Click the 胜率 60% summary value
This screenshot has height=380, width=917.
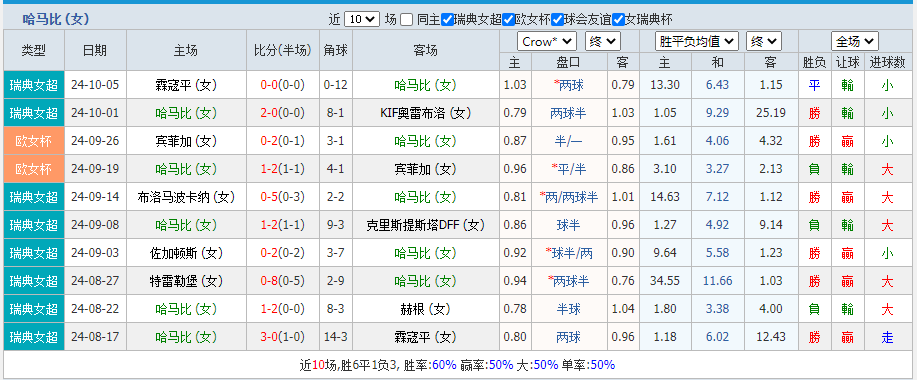pyautogui.click(x=444, y=365)
